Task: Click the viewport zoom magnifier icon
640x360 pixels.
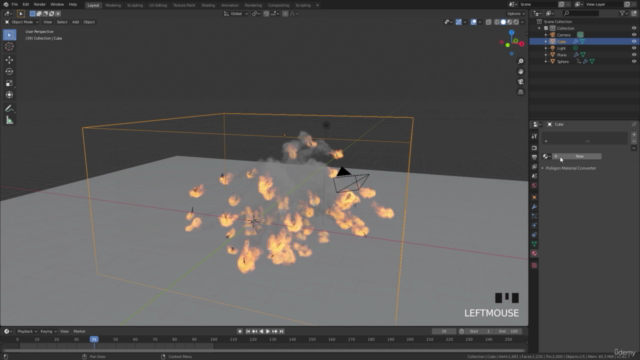Action: click(520, 61)
